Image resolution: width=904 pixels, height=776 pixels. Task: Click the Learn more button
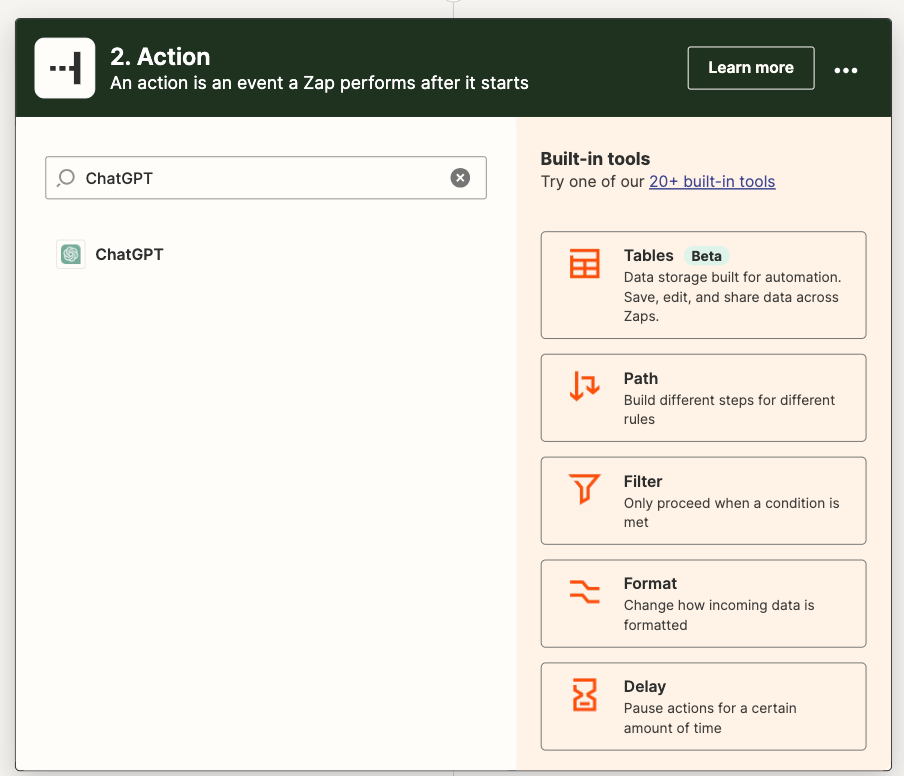click(x=751, y=68)
